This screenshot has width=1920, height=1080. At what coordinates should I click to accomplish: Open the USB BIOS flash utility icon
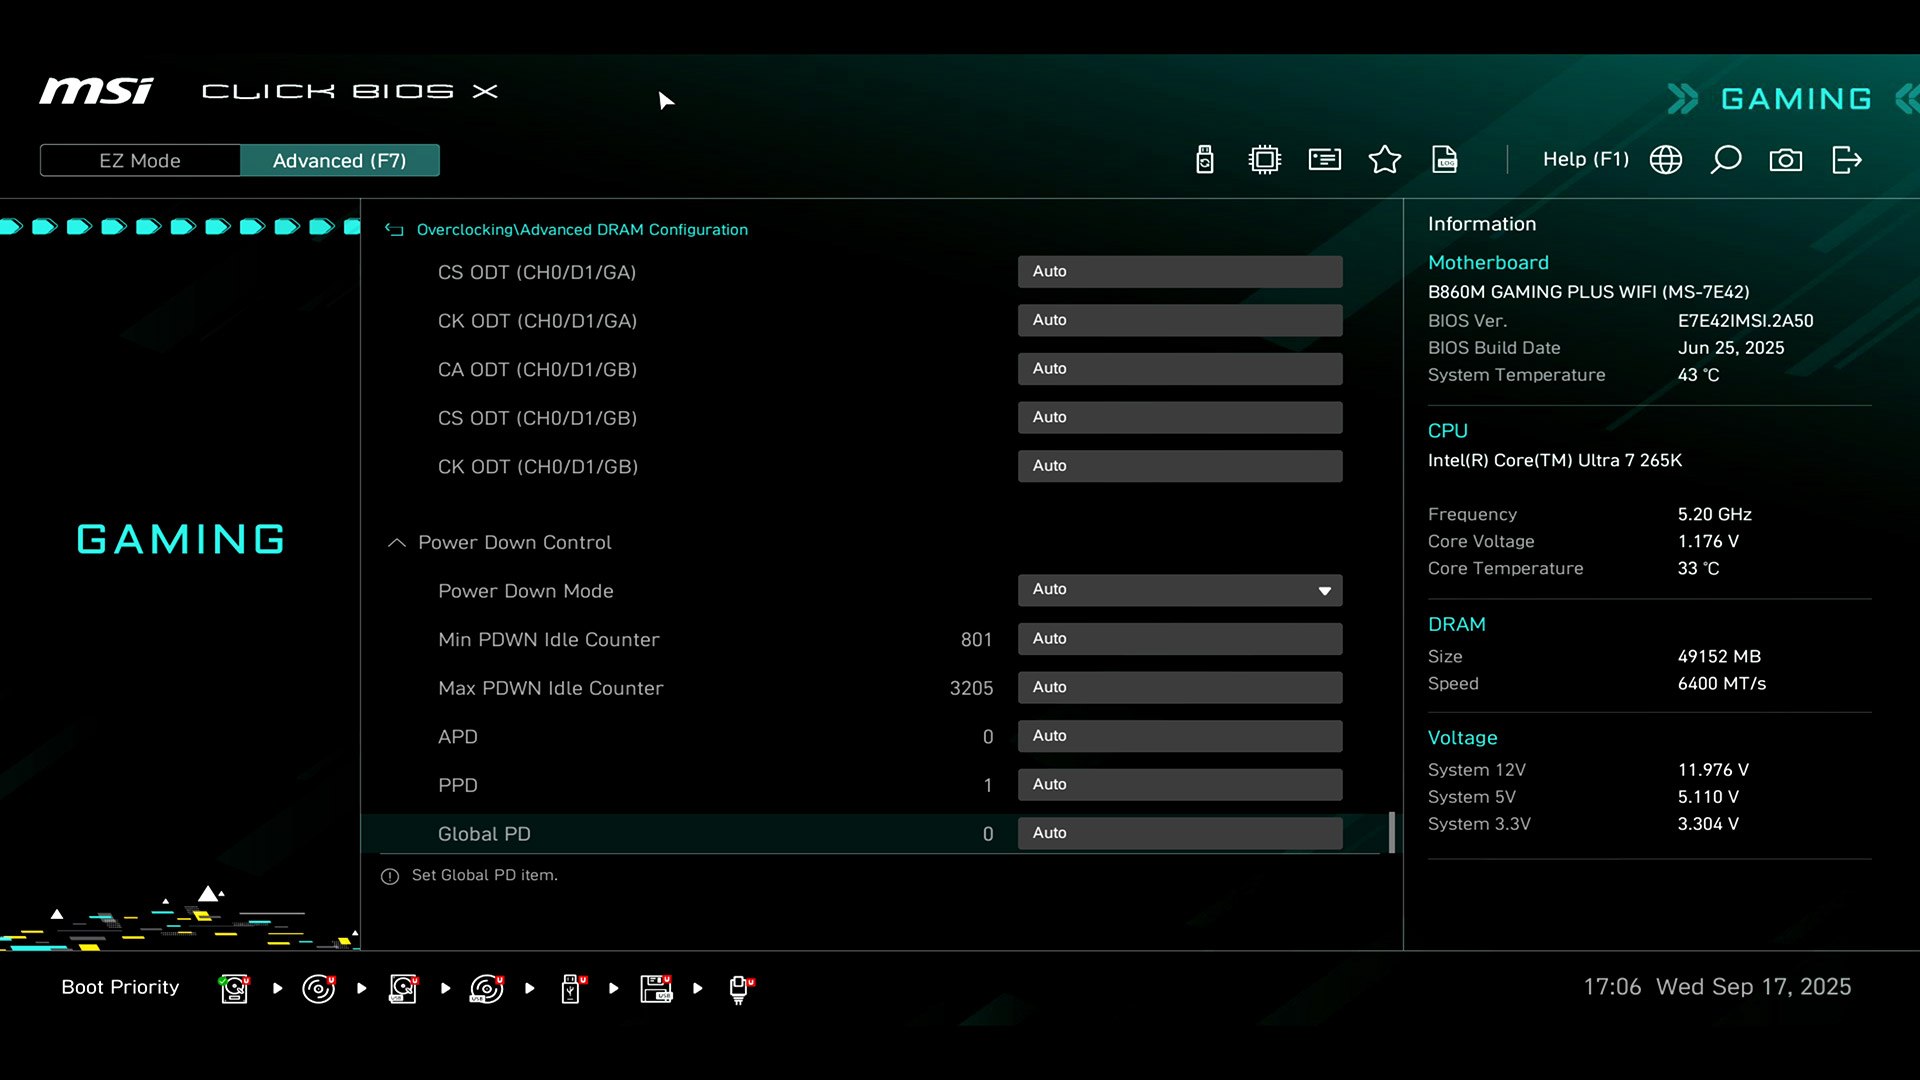(1204, 160)
